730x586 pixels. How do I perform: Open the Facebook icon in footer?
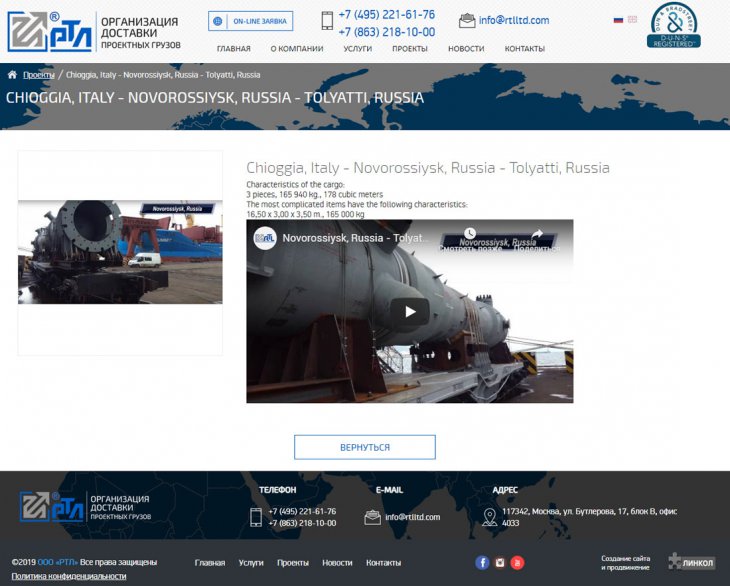pyautogui.click(x=482, y=563)
